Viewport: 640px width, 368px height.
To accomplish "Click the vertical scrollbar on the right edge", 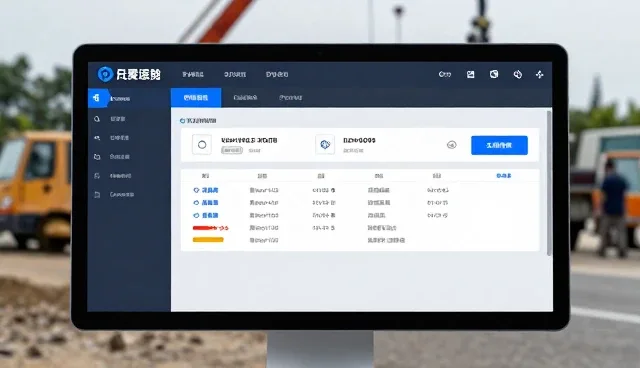I will [549, 183].
